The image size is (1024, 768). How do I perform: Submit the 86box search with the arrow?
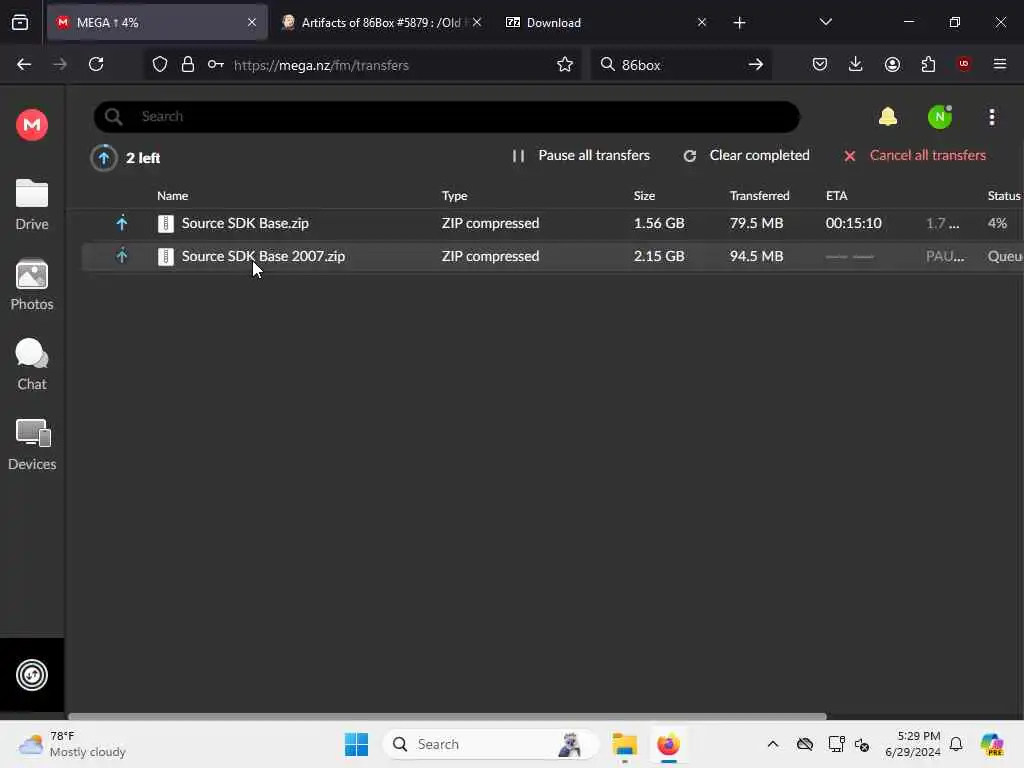coord(756,64)
